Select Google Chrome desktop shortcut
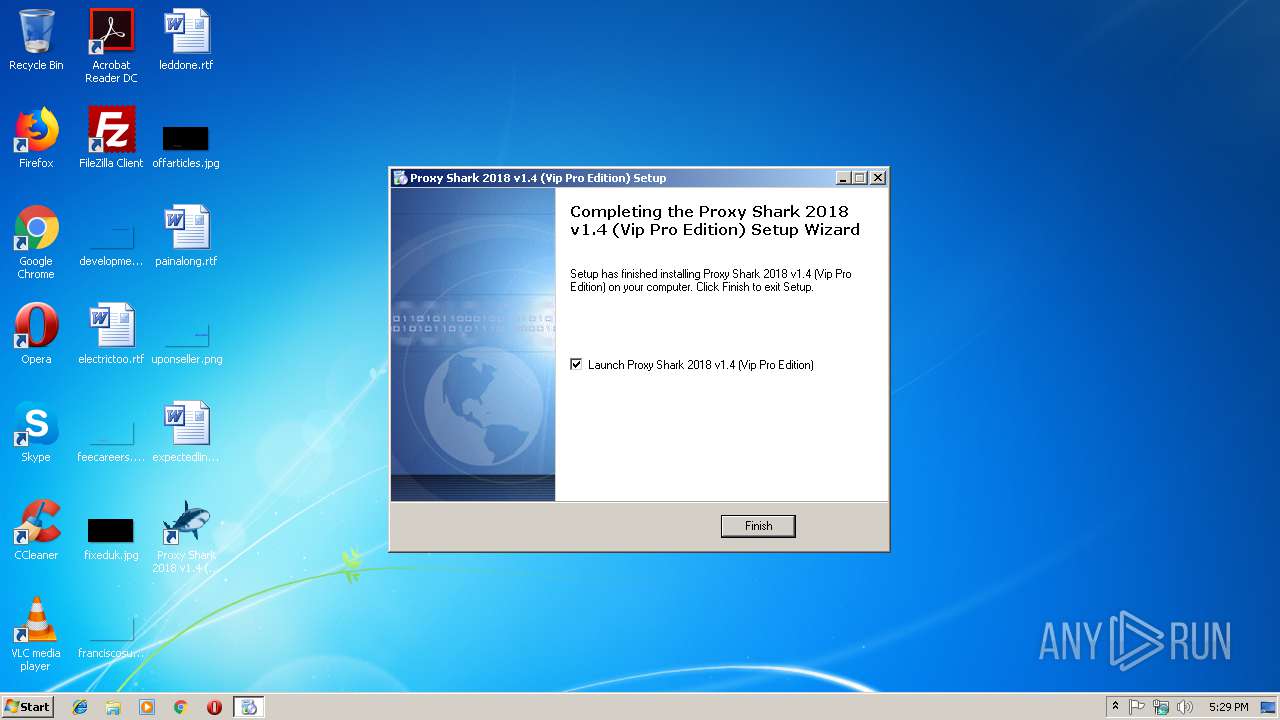1280x720 pixels. [x=36, y=242]
